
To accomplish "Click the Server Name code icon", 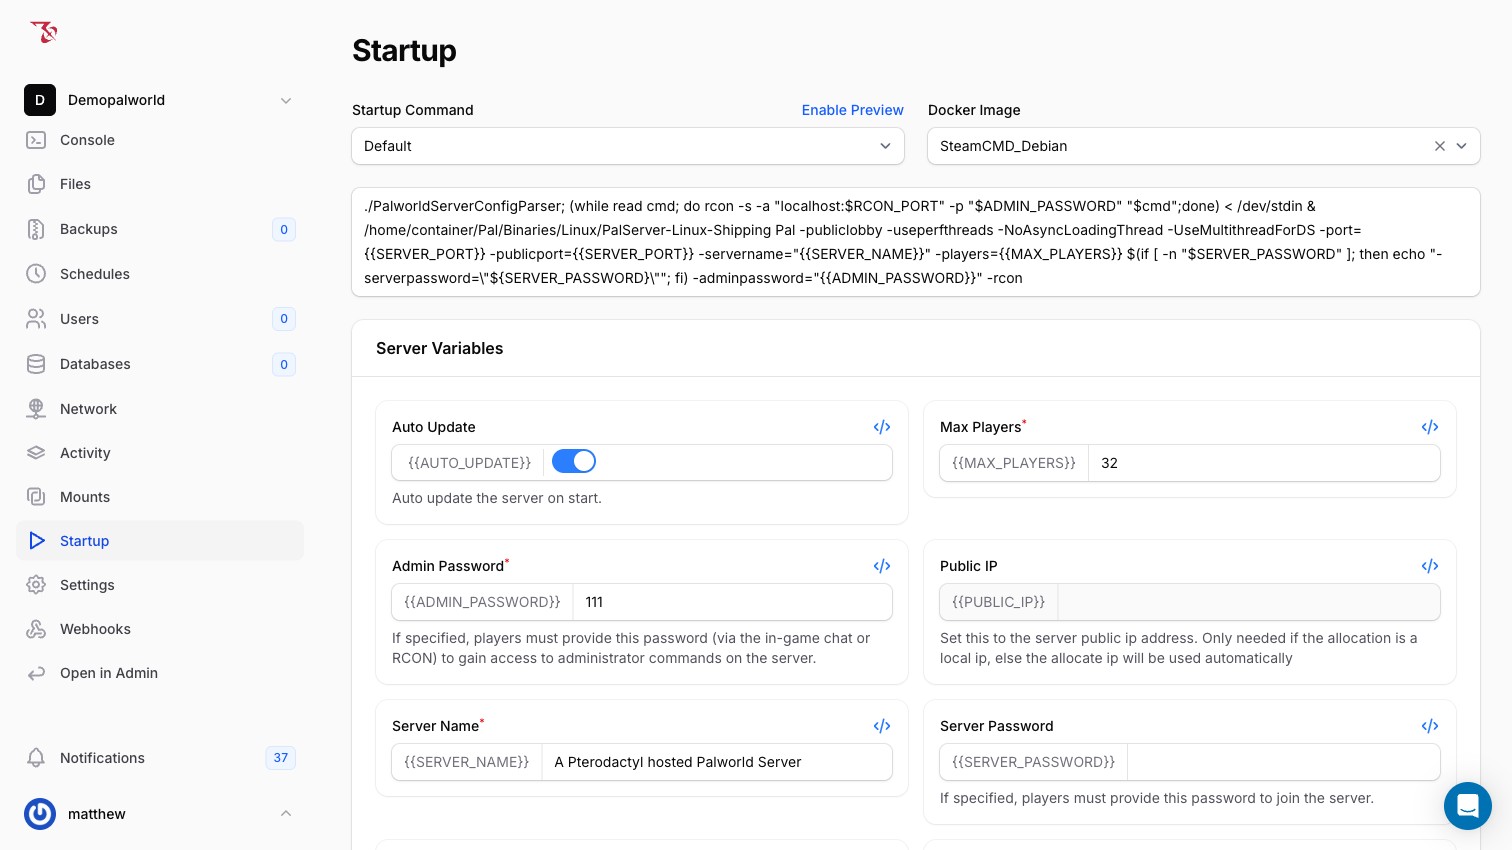I will coord(882,726).
